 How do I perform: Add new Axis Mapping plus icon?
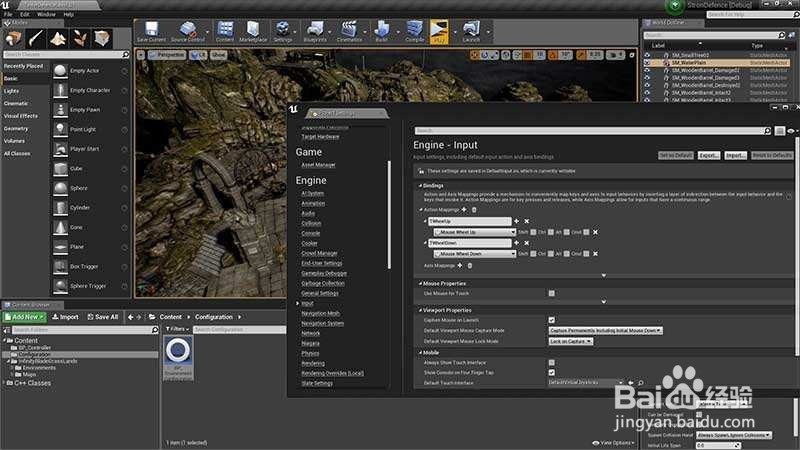pyautogui.click(x=460, y=265)
